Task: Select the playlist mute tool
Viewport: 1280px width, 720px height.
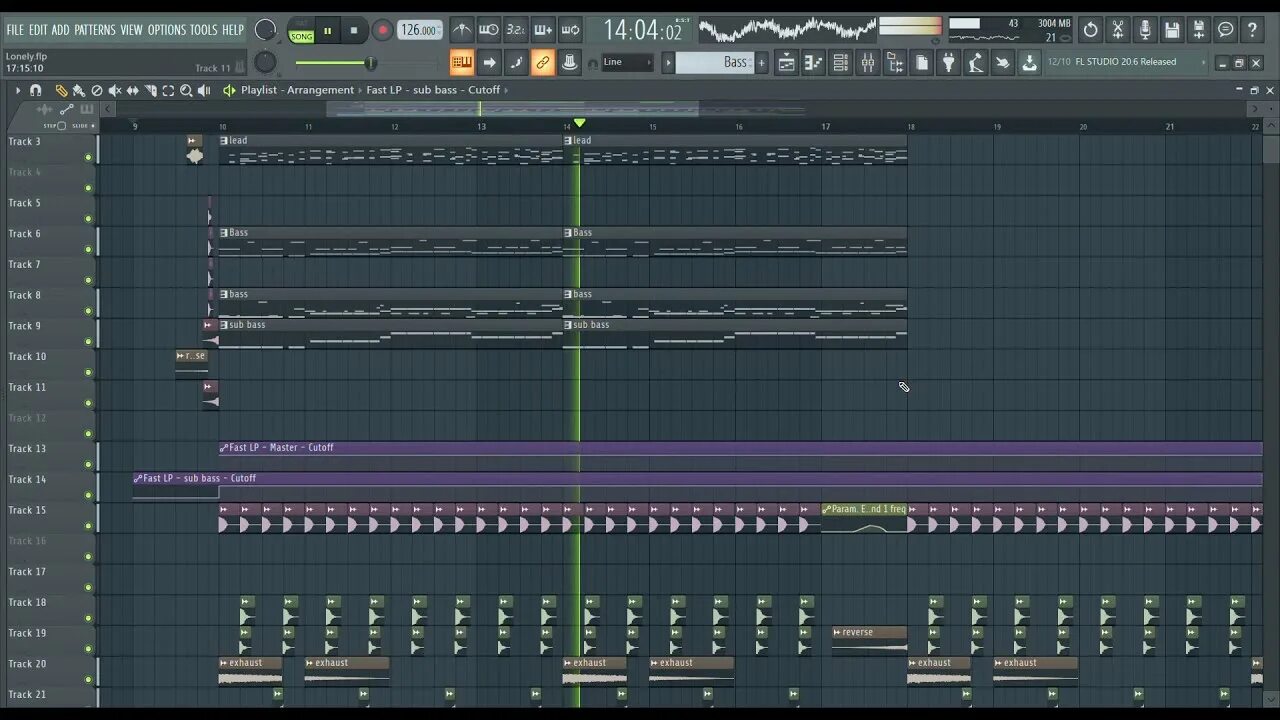Action: pyautogui.click(x=115, y=90)
